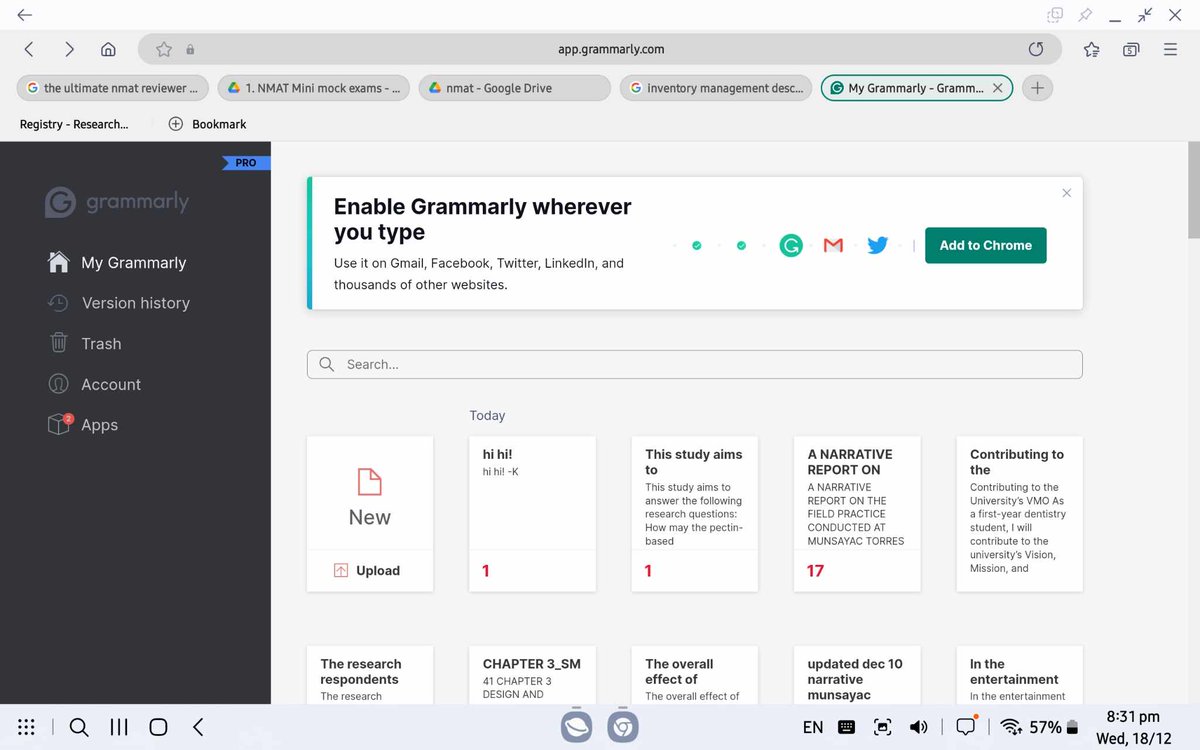The image size is (1200, 750).
Task: Click the Account person icon
Action: (x=59, y=384)
